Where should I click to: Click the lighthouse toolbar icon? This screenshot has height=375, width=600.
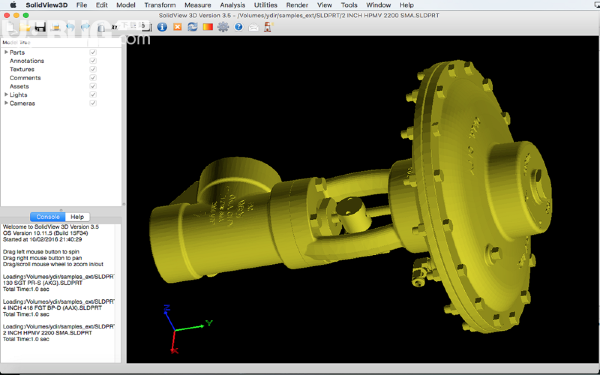pos(268,27)
